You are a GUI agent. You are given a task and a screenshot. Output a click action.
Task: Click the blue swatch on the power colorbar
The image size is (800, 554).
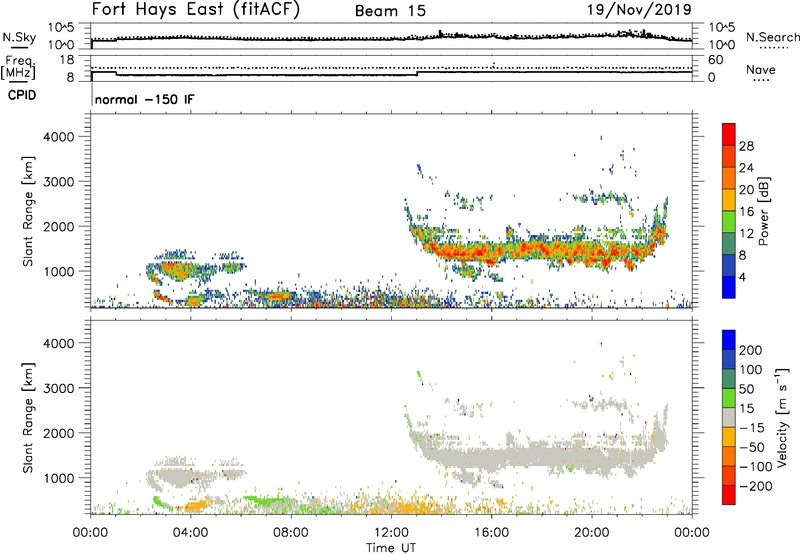[728, 287]
